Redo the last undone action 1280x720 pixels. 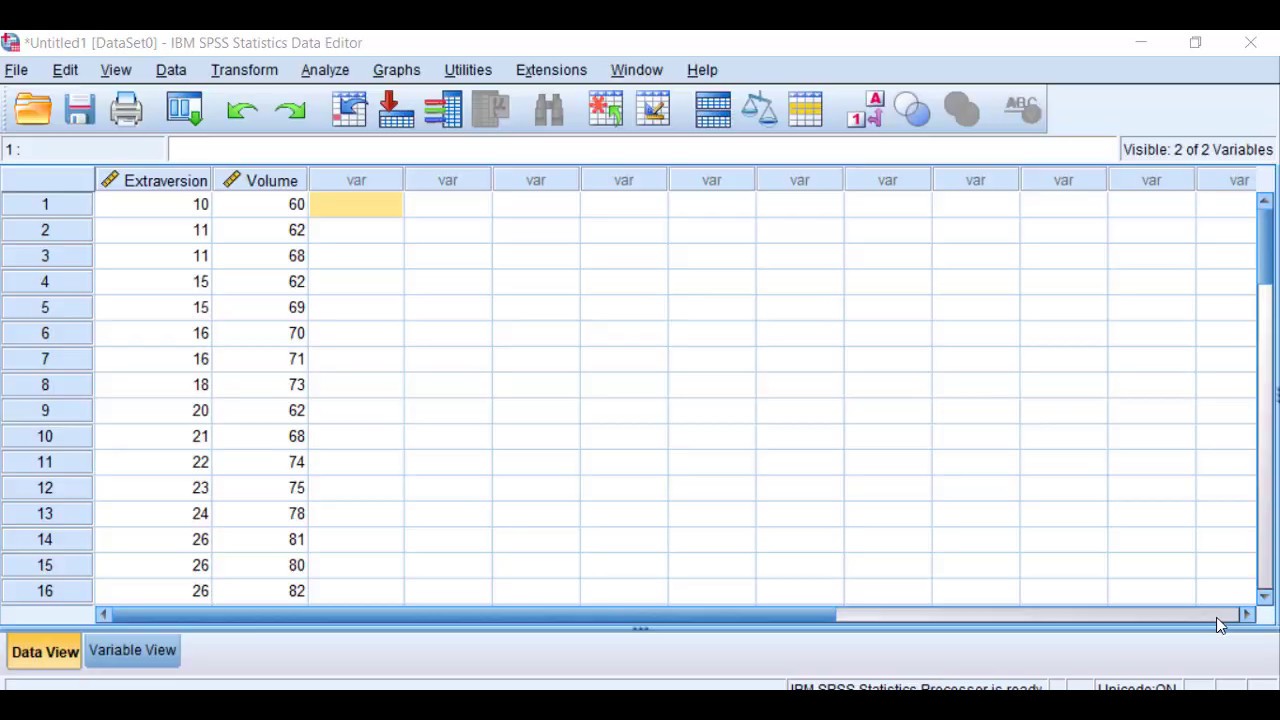tap(290, 110)
